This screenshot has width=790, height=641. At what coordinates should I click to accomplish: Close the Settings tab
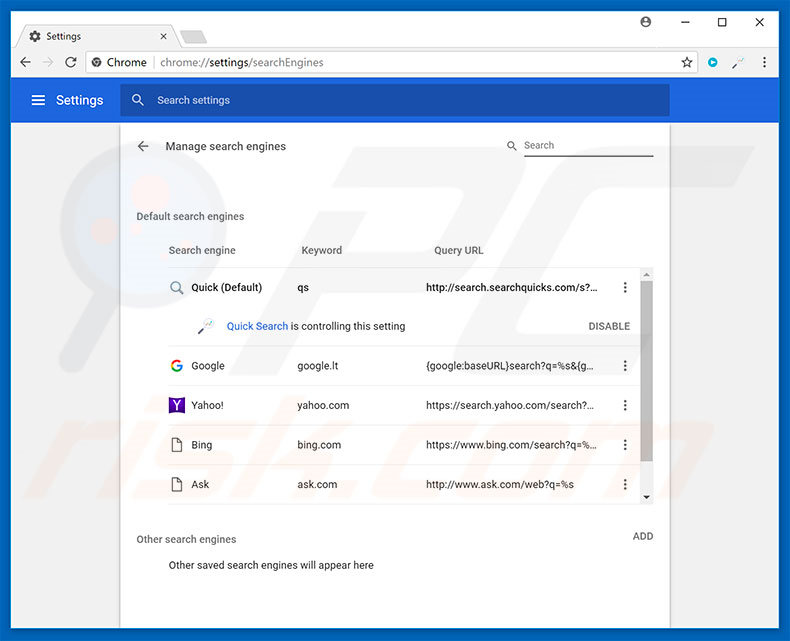coord(163,36)
